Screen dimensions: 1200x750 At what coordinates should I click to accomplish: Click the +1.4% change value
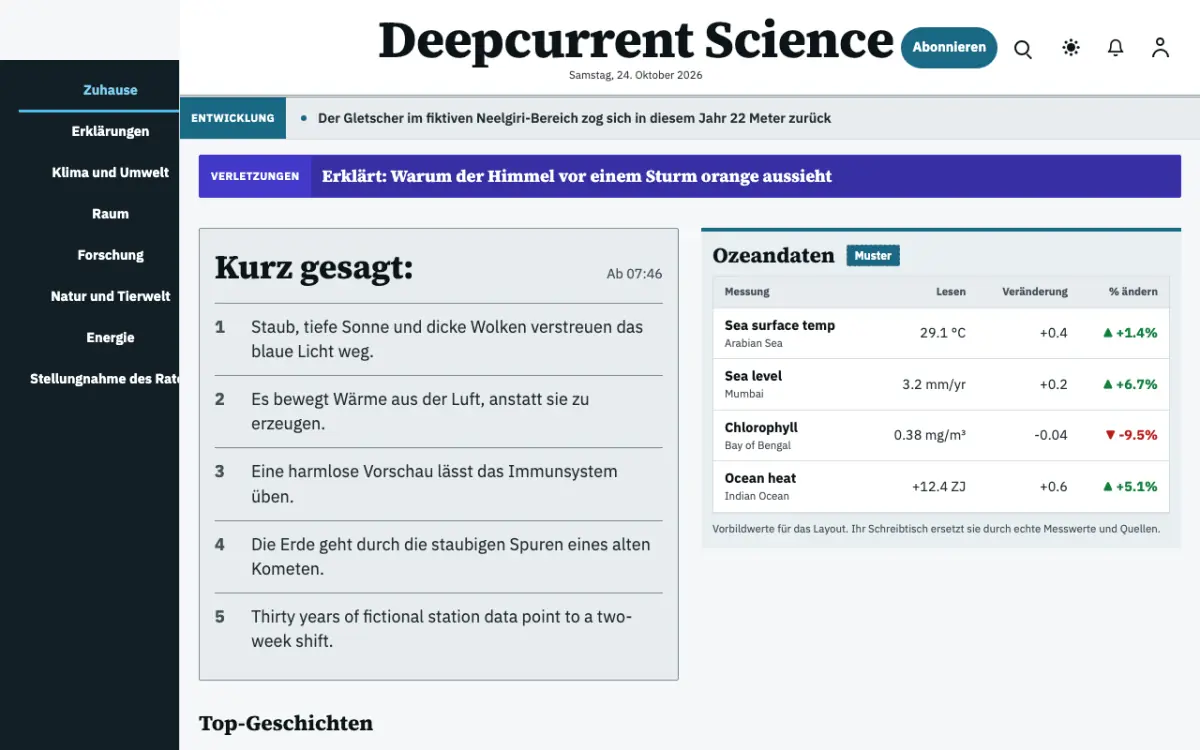[1130, 333]
